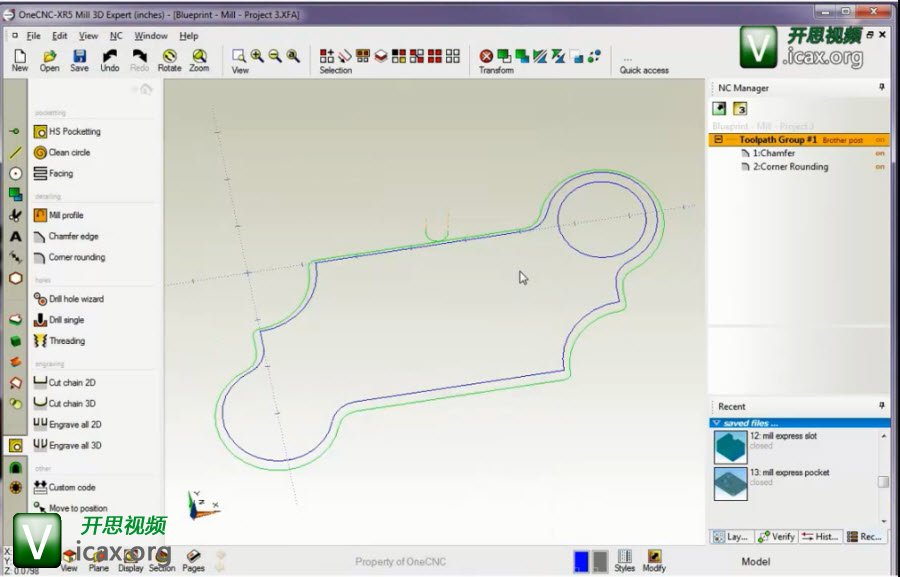Viewport: 900px width, 577px height.
Task: Select the HS Pocketting tool
Action: tap(74, 132)
